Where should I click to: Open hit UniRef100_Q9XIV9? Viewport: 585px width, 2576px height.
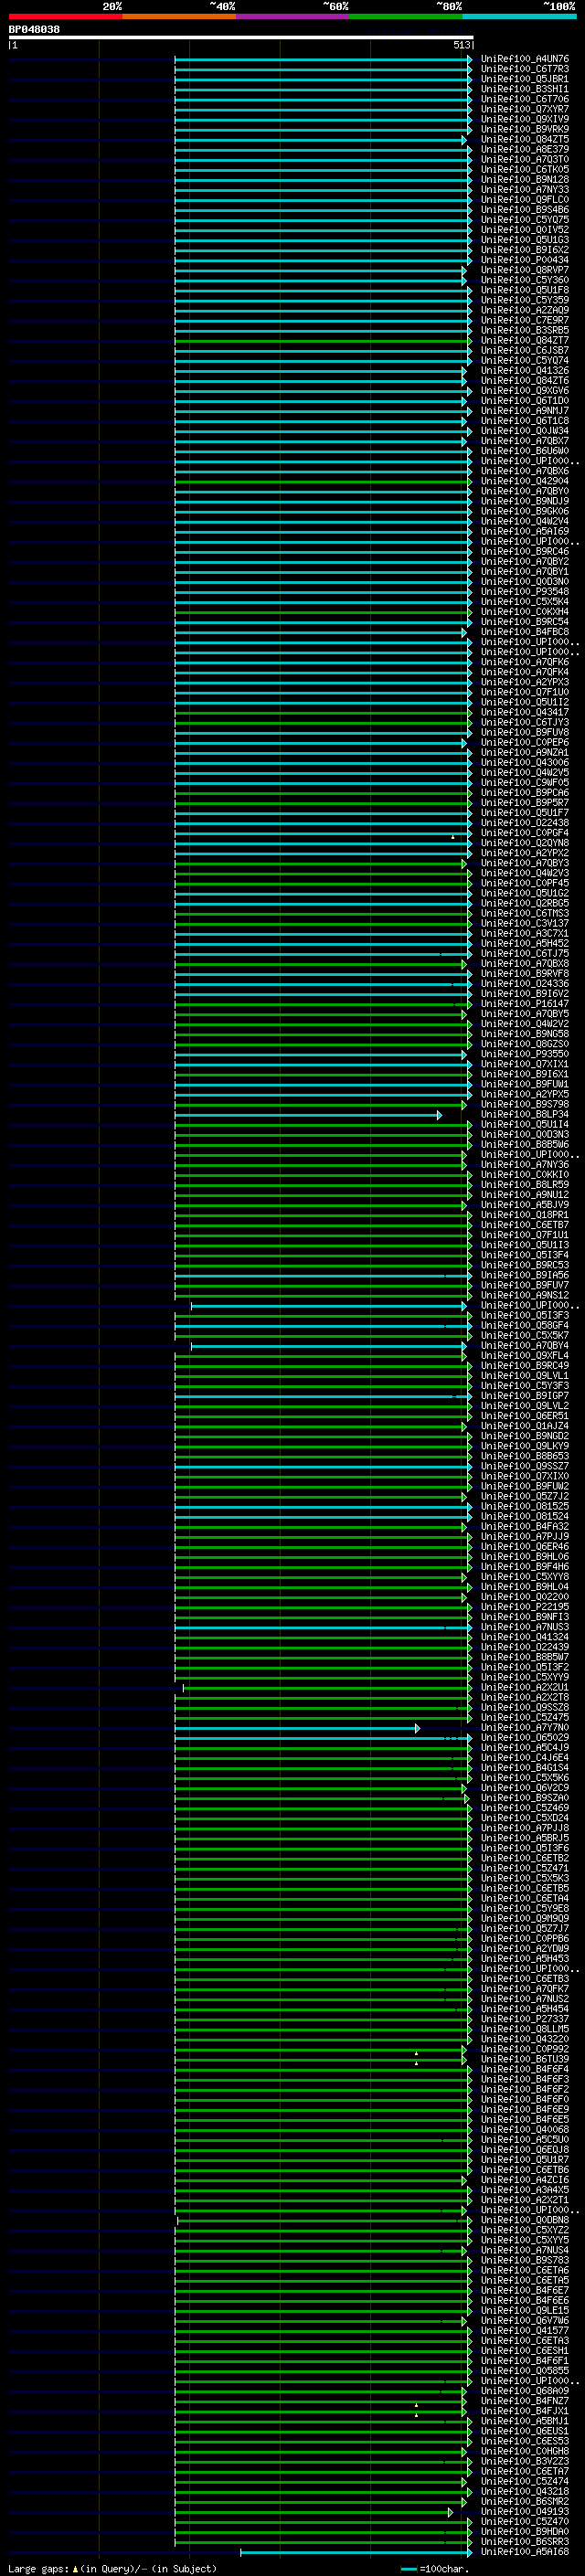[x=524, y=119]
